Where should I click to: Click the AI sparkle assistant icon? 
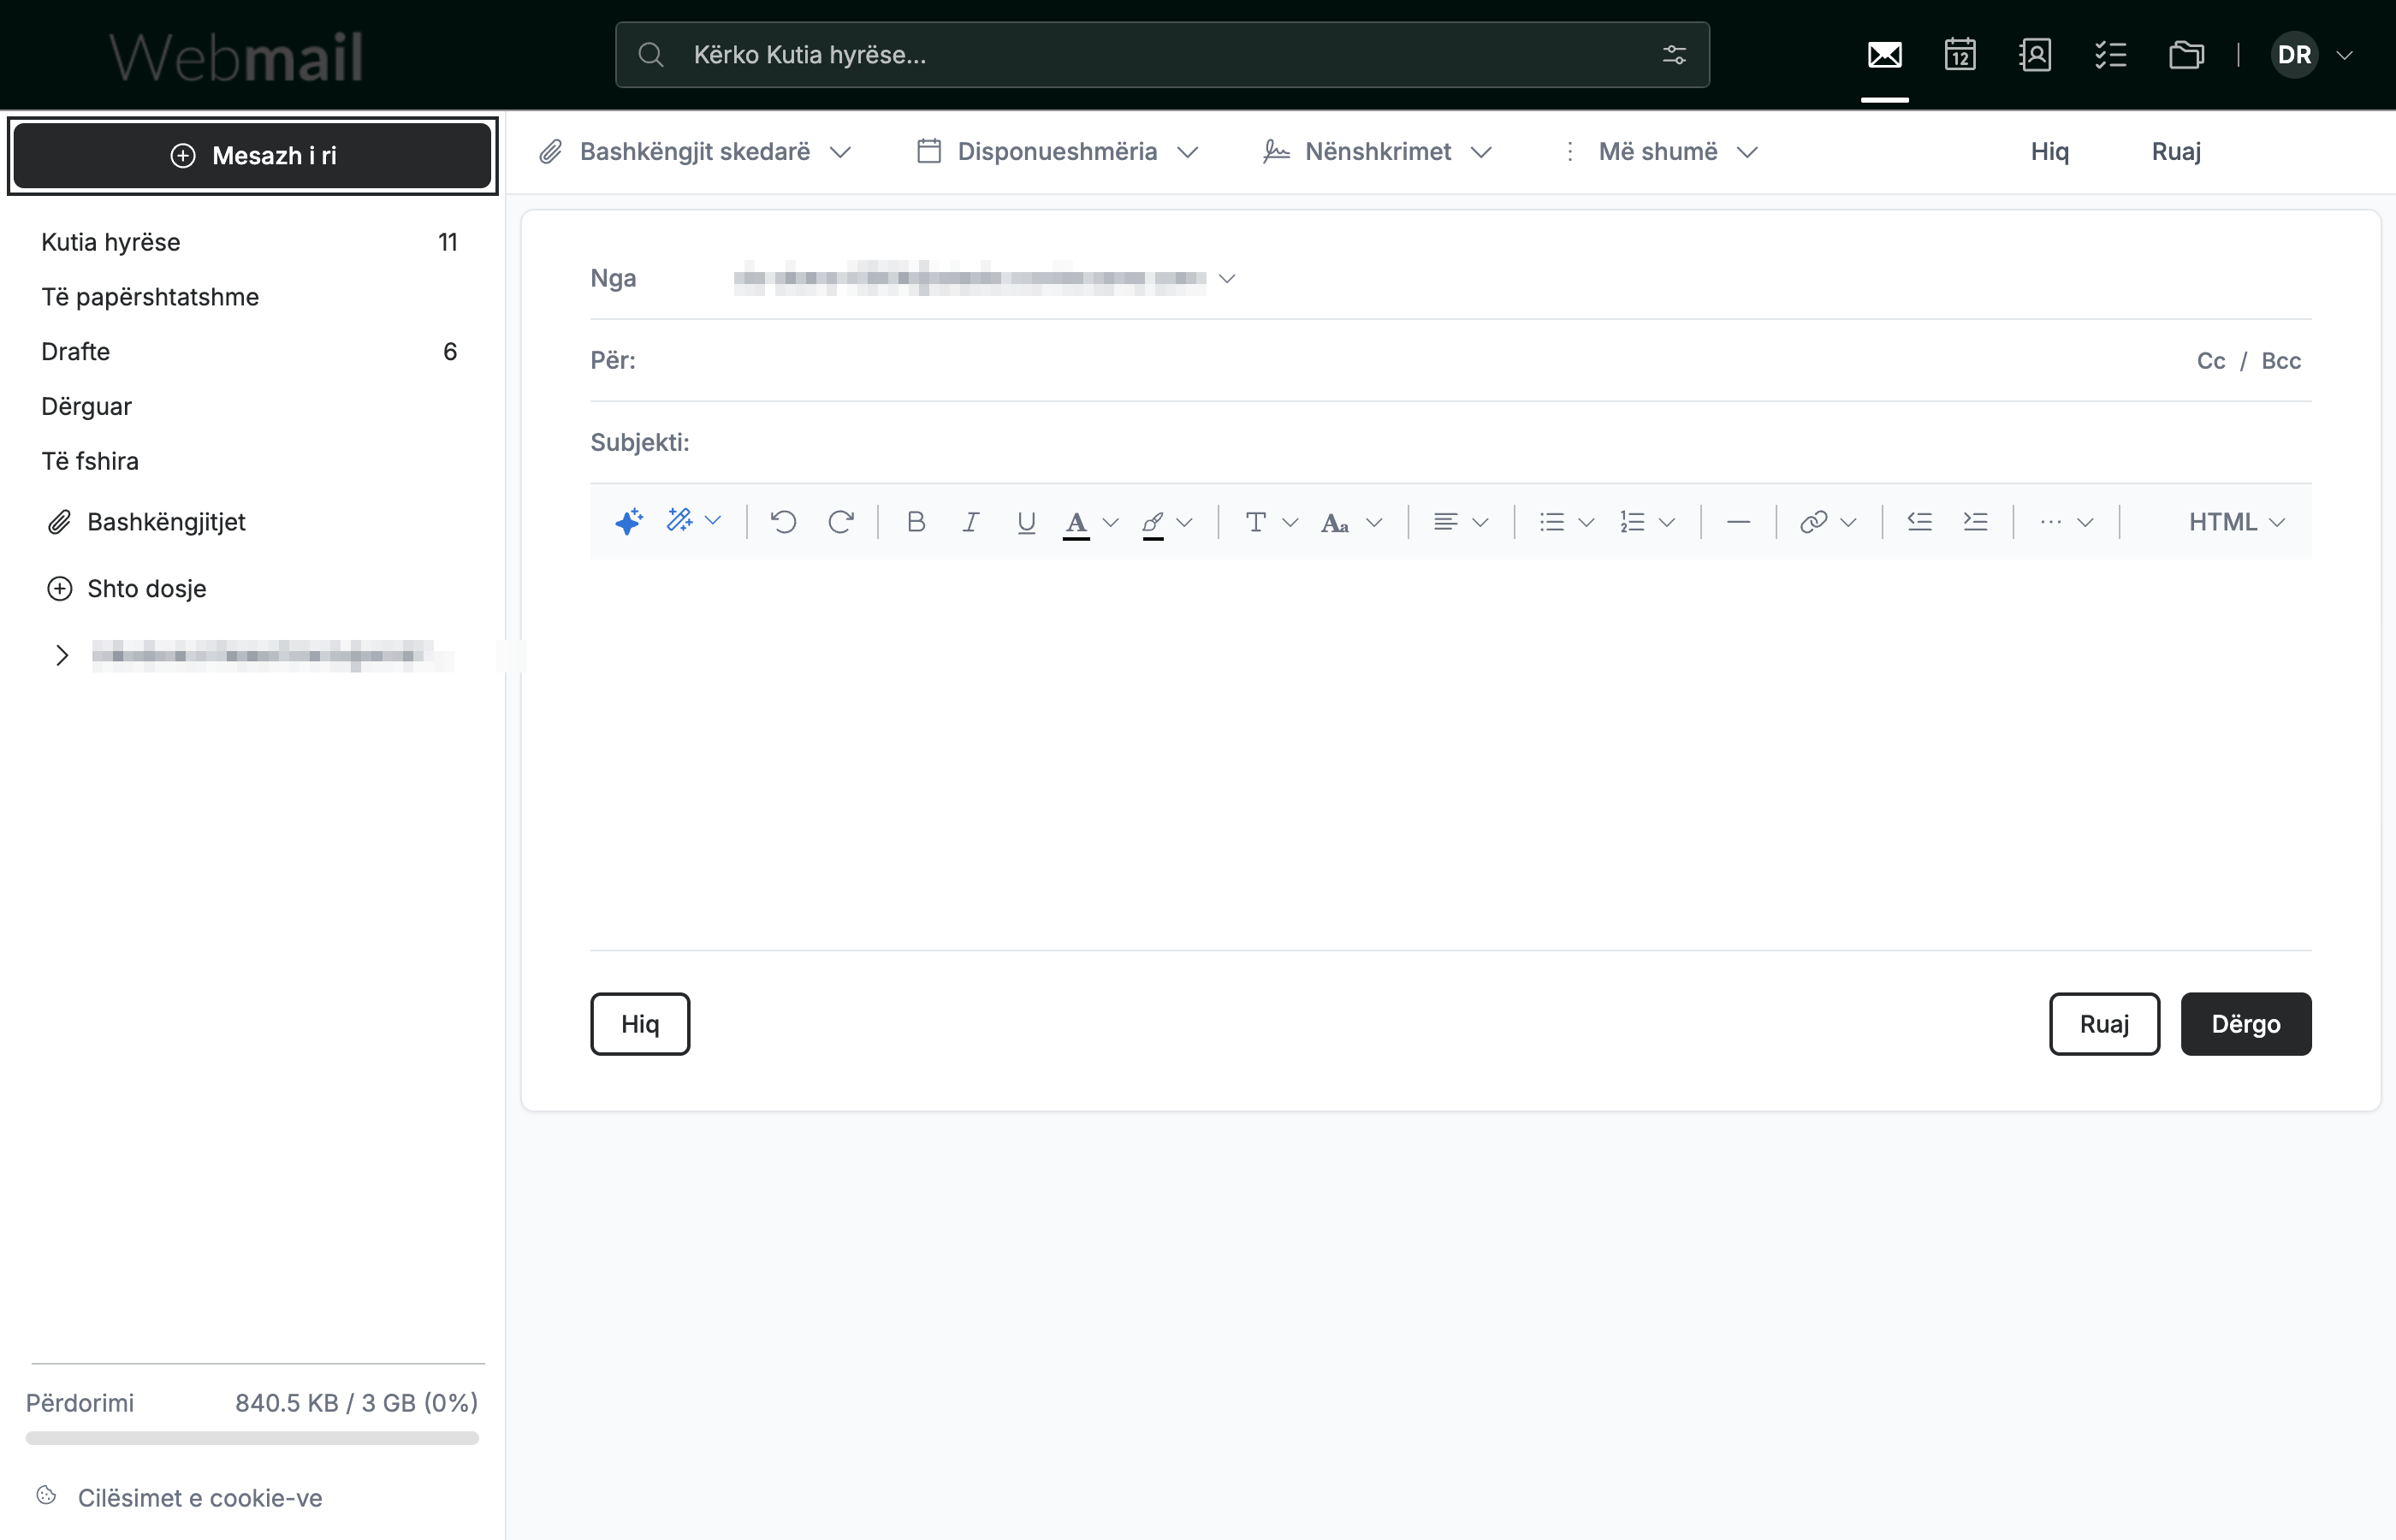click(629, 521)
